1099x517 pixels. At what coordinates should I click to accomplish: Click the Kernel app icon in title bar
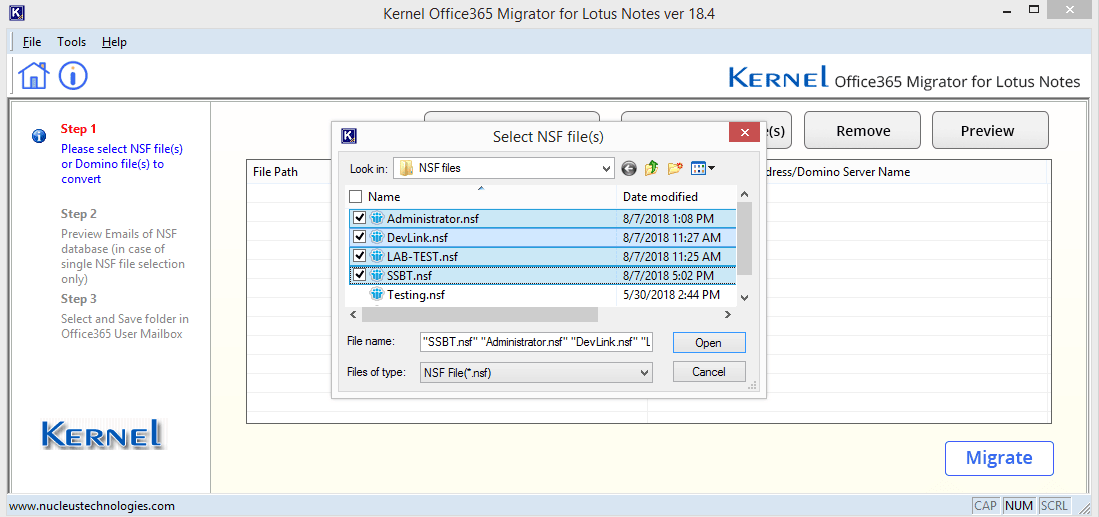pyautogui.click(x=18, y=13)
